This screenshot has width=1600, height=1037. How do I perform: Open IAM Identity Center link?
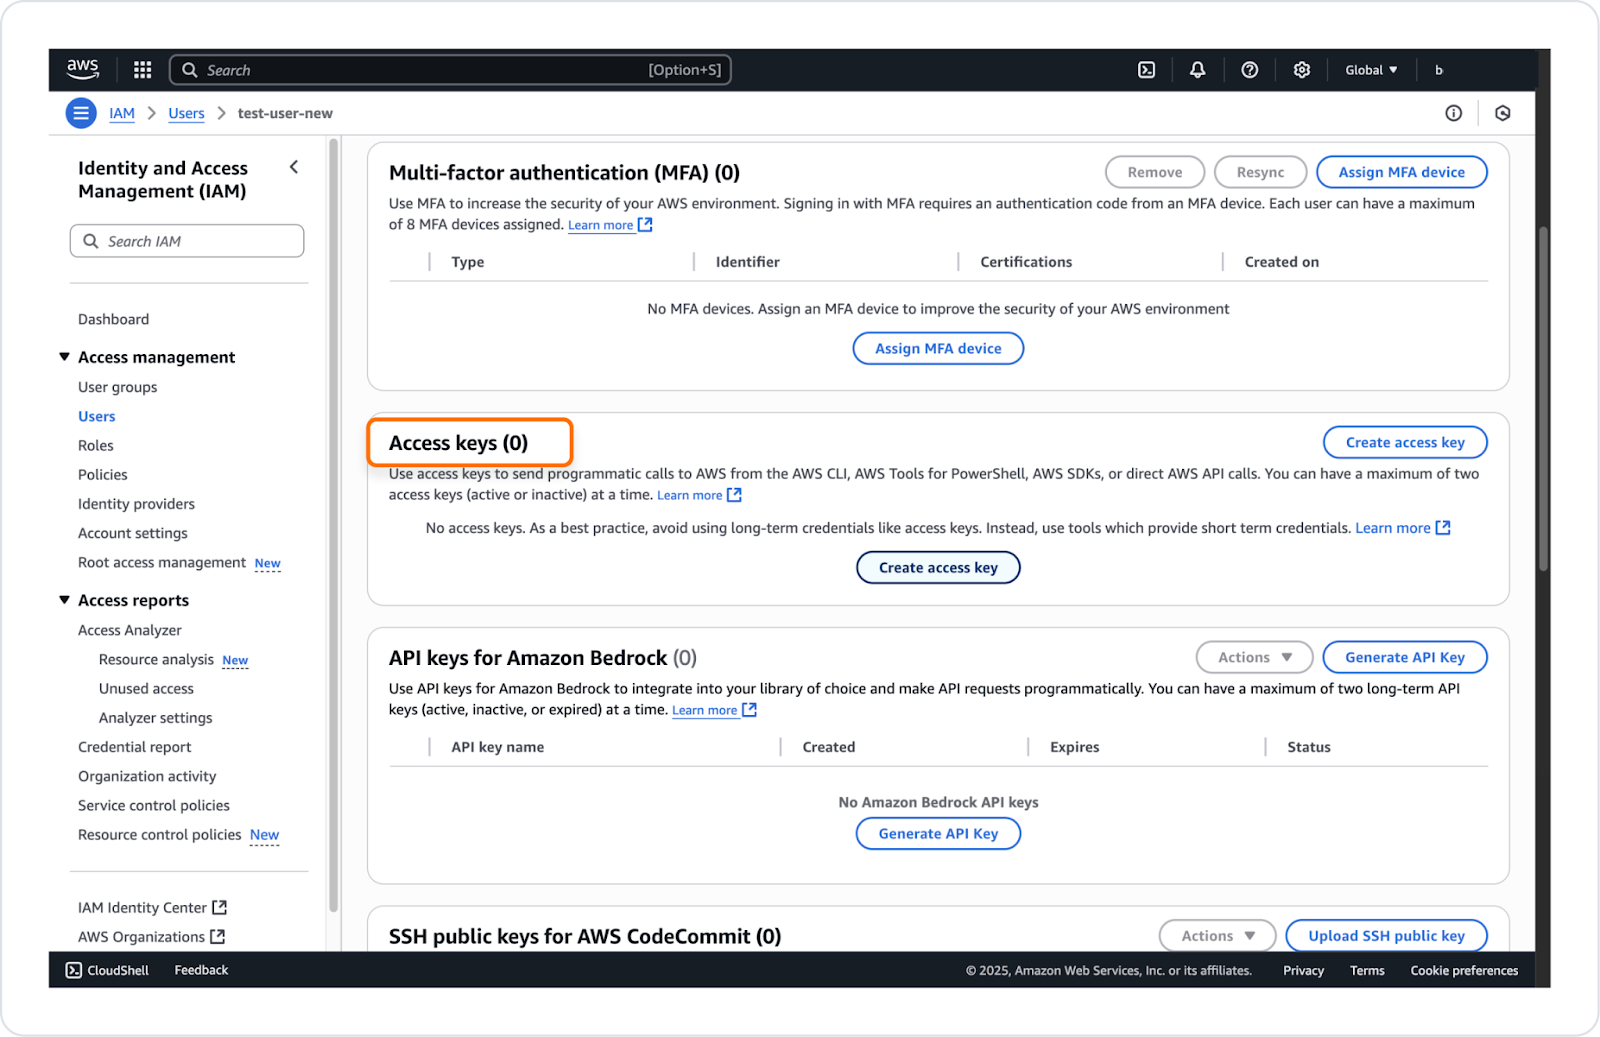[143, 907]
